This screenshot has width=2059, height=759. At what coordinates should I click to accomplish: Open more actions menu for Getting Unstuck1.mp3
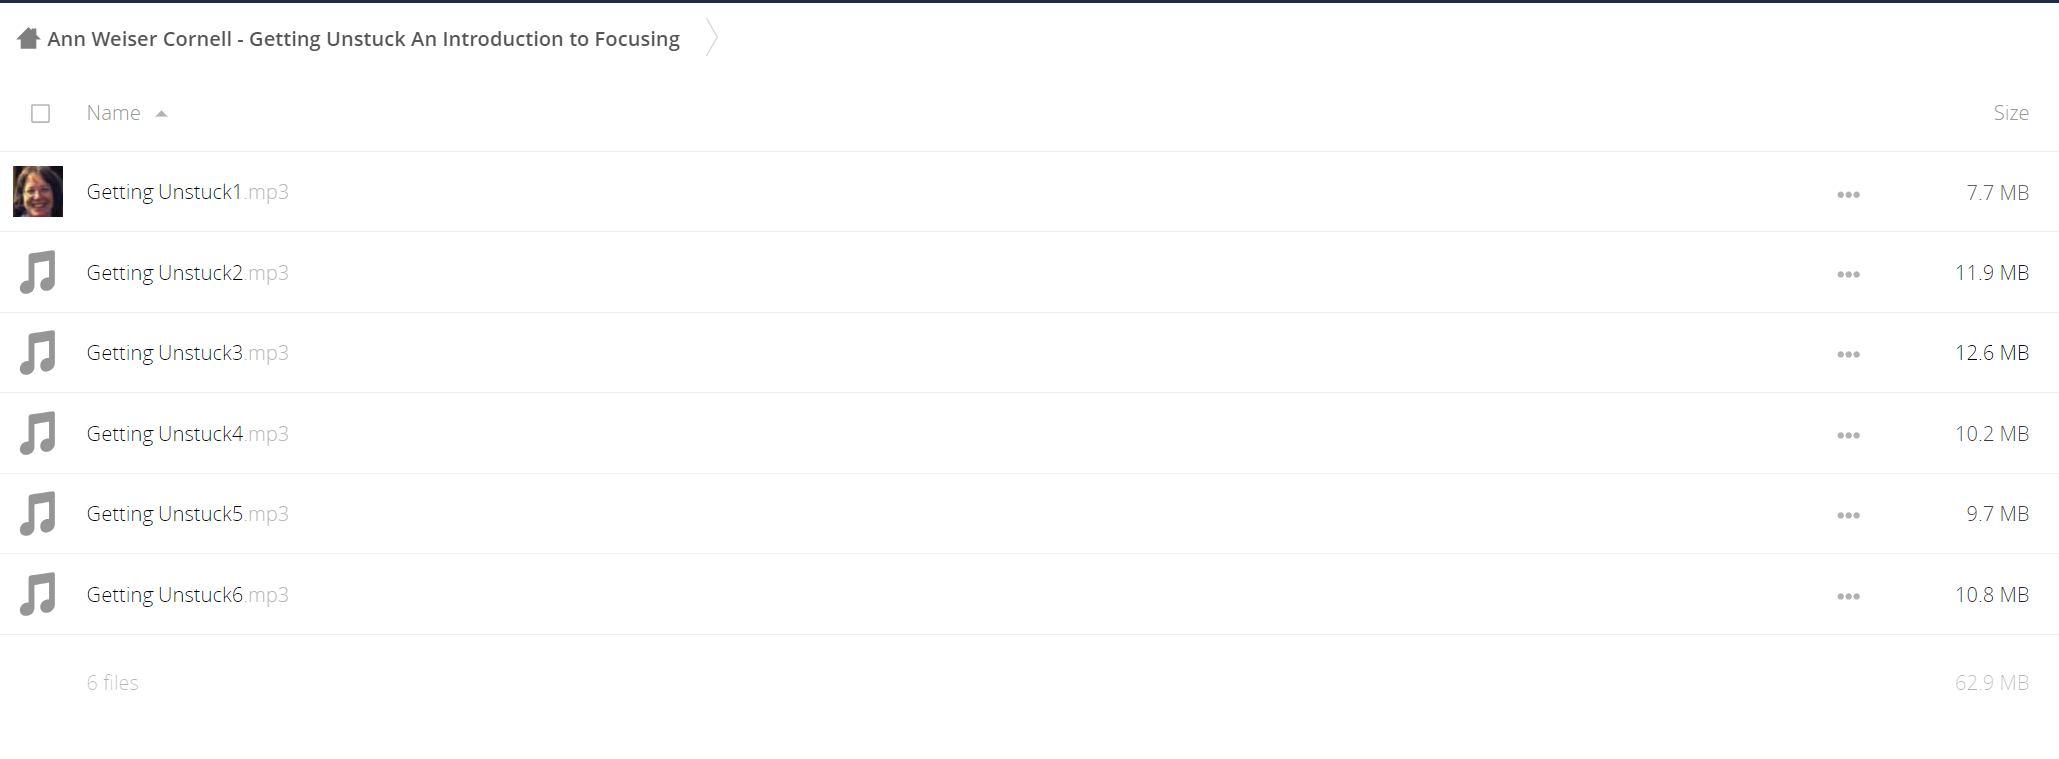click(x=1848, y=194)
